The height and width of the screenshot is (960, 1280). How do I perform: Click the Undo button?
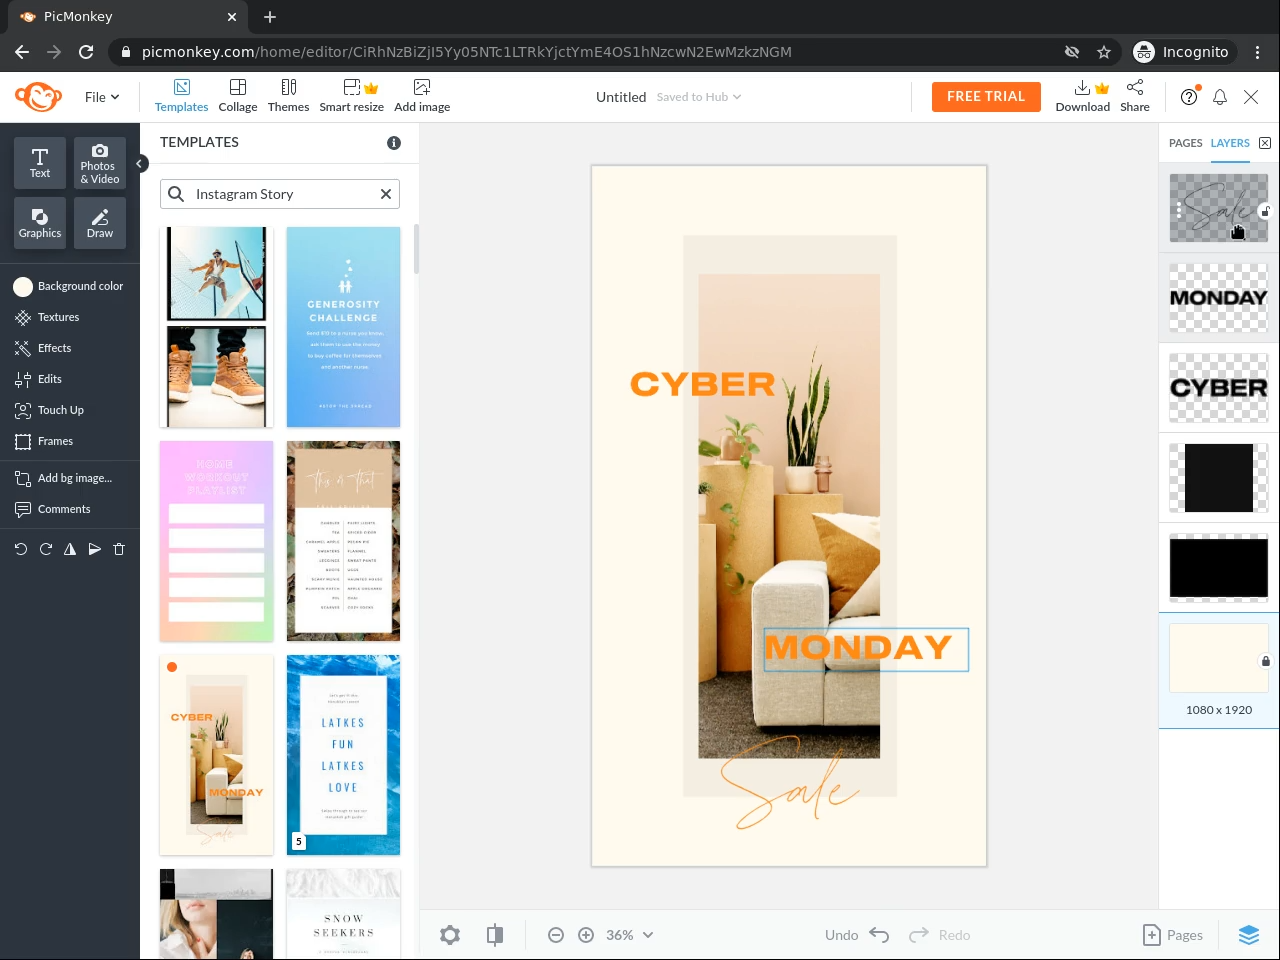[857, 935]
